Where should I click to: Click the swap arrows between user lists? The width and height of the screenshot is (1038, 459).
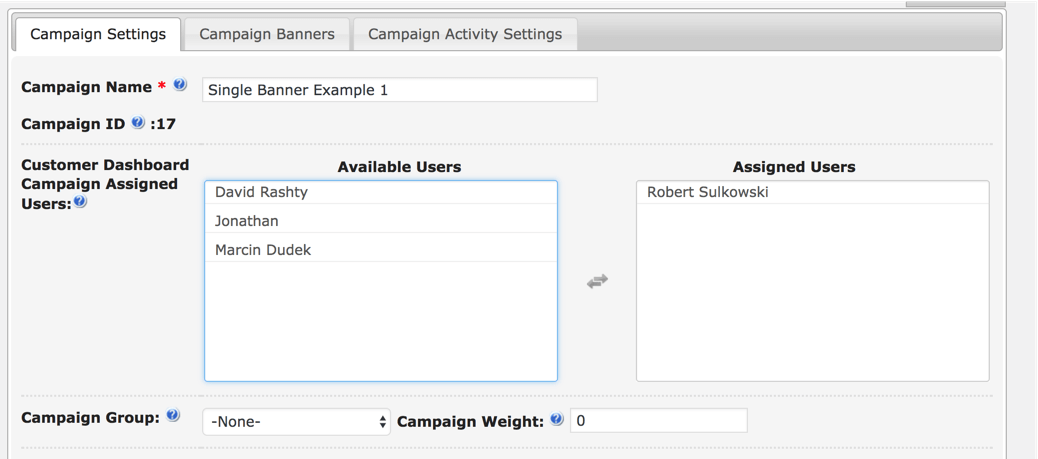pos(597,282)
